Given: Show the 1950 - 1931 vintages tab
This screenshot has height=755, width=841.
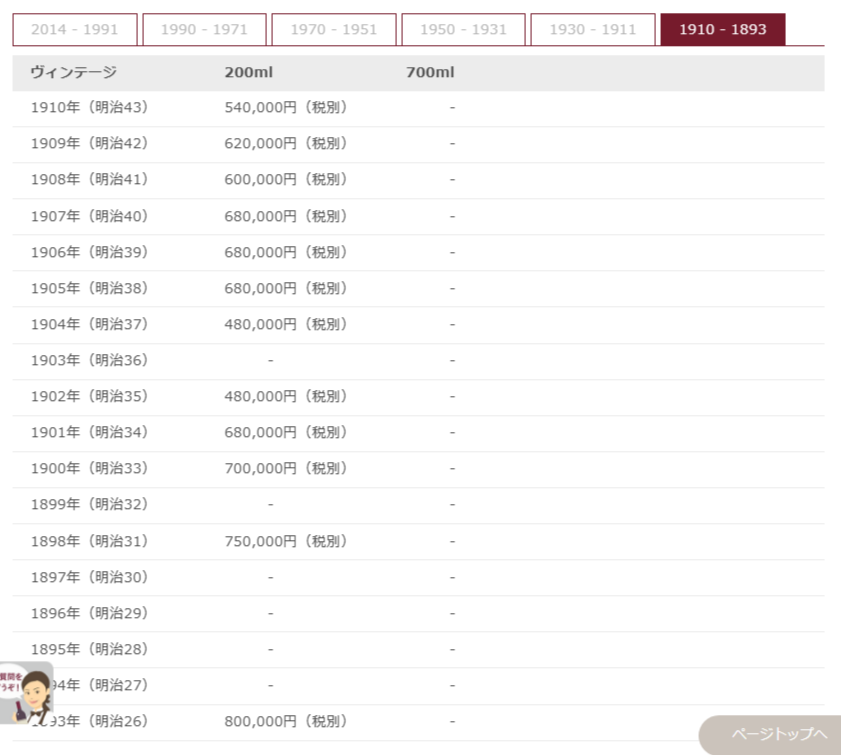Looking at the screenshot, I should click(463, 30).
